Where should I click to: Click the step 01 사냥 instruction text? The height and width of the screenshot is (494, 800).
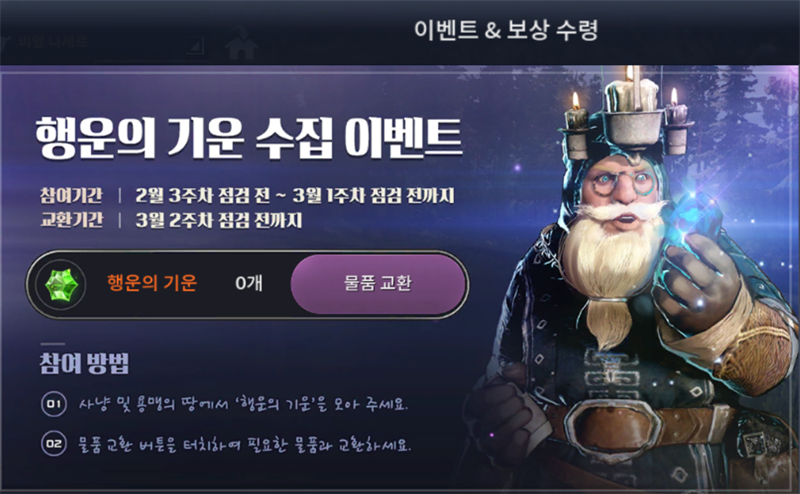243,404
